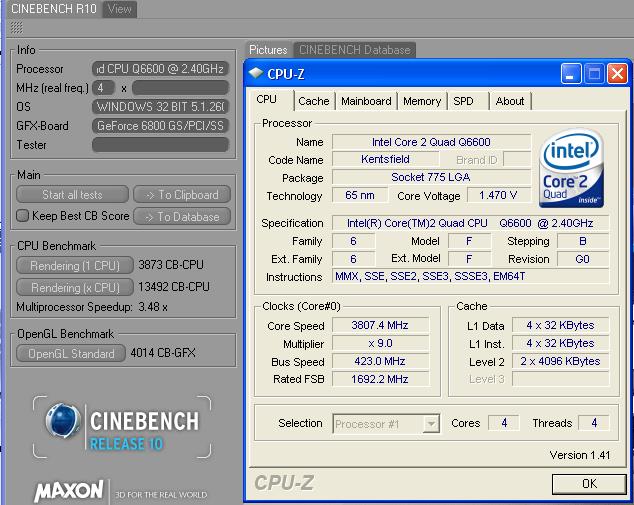Click the Threads value 4
634x505 pixels.
[594, 423]
